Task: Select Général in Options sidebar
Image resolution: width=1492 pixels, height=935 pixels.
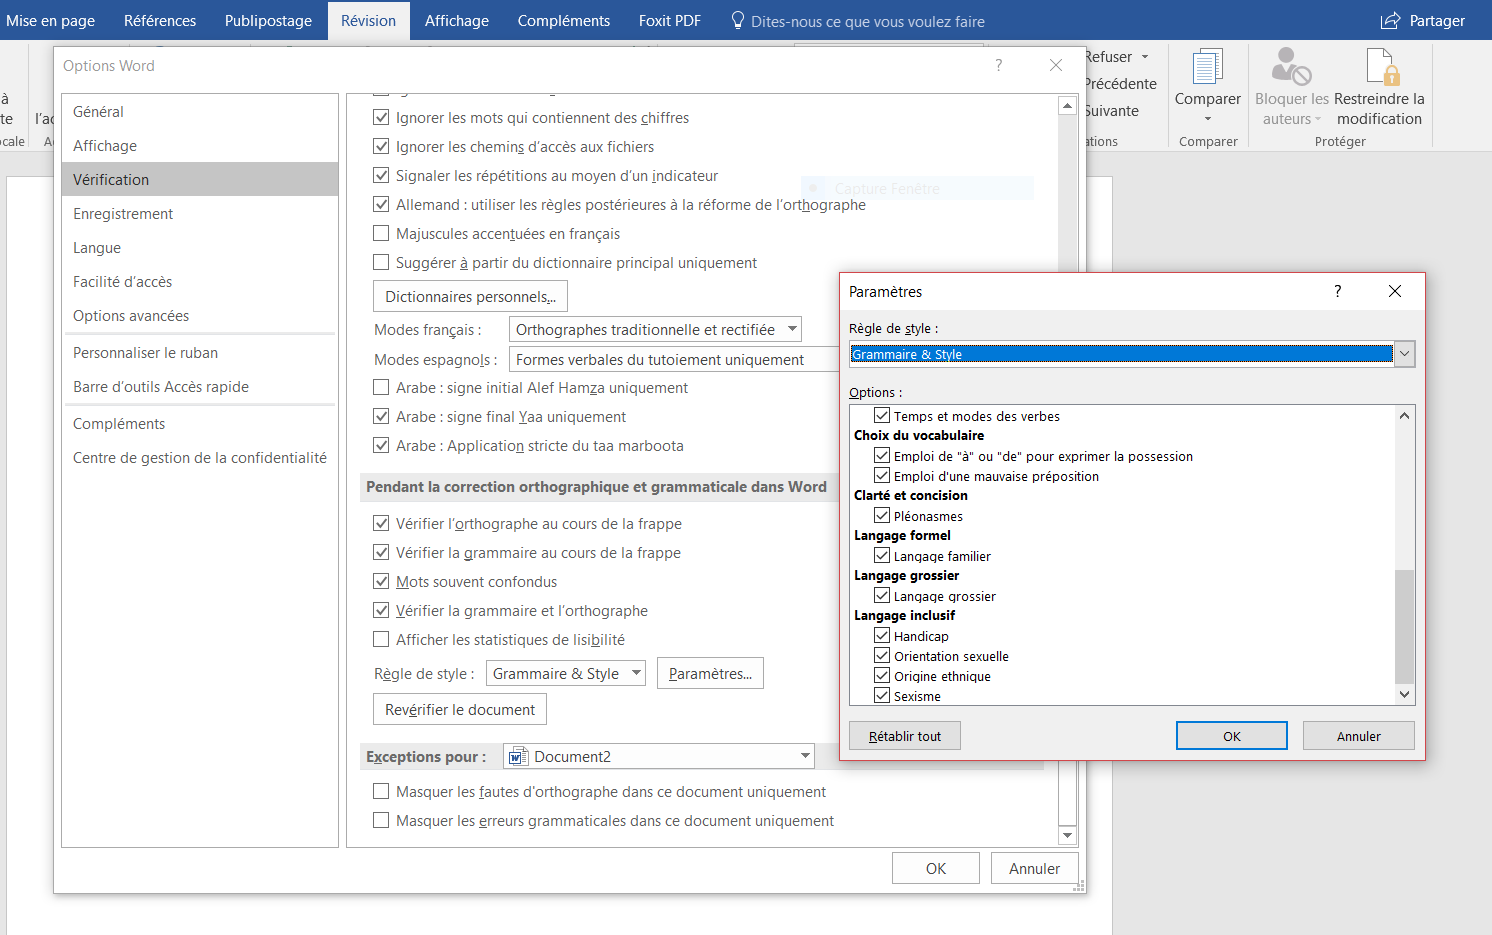Action: click(x=200, y=112)
